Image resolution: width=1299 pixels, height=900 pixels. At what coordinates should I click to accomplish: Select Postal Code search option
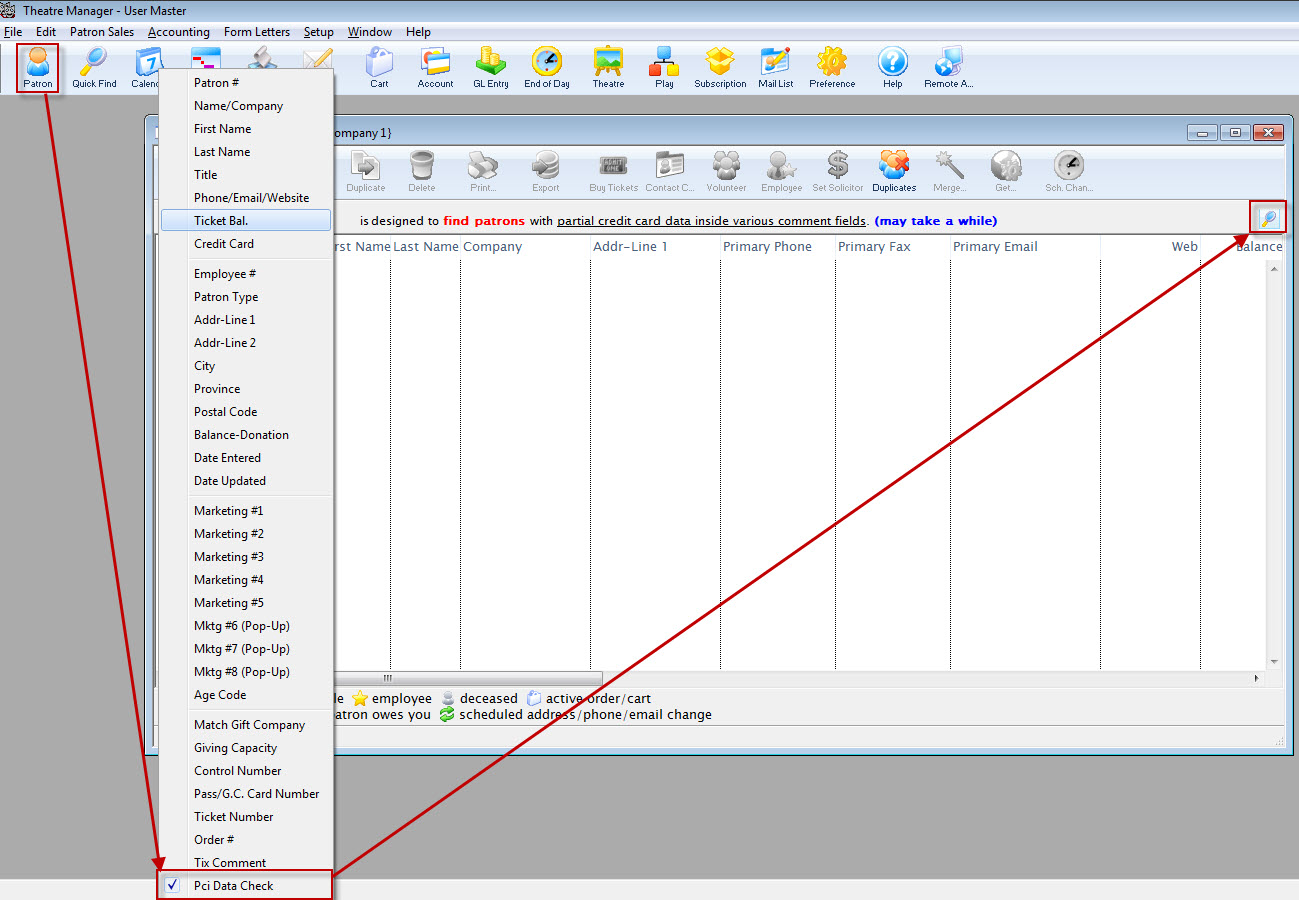(245, 412)
